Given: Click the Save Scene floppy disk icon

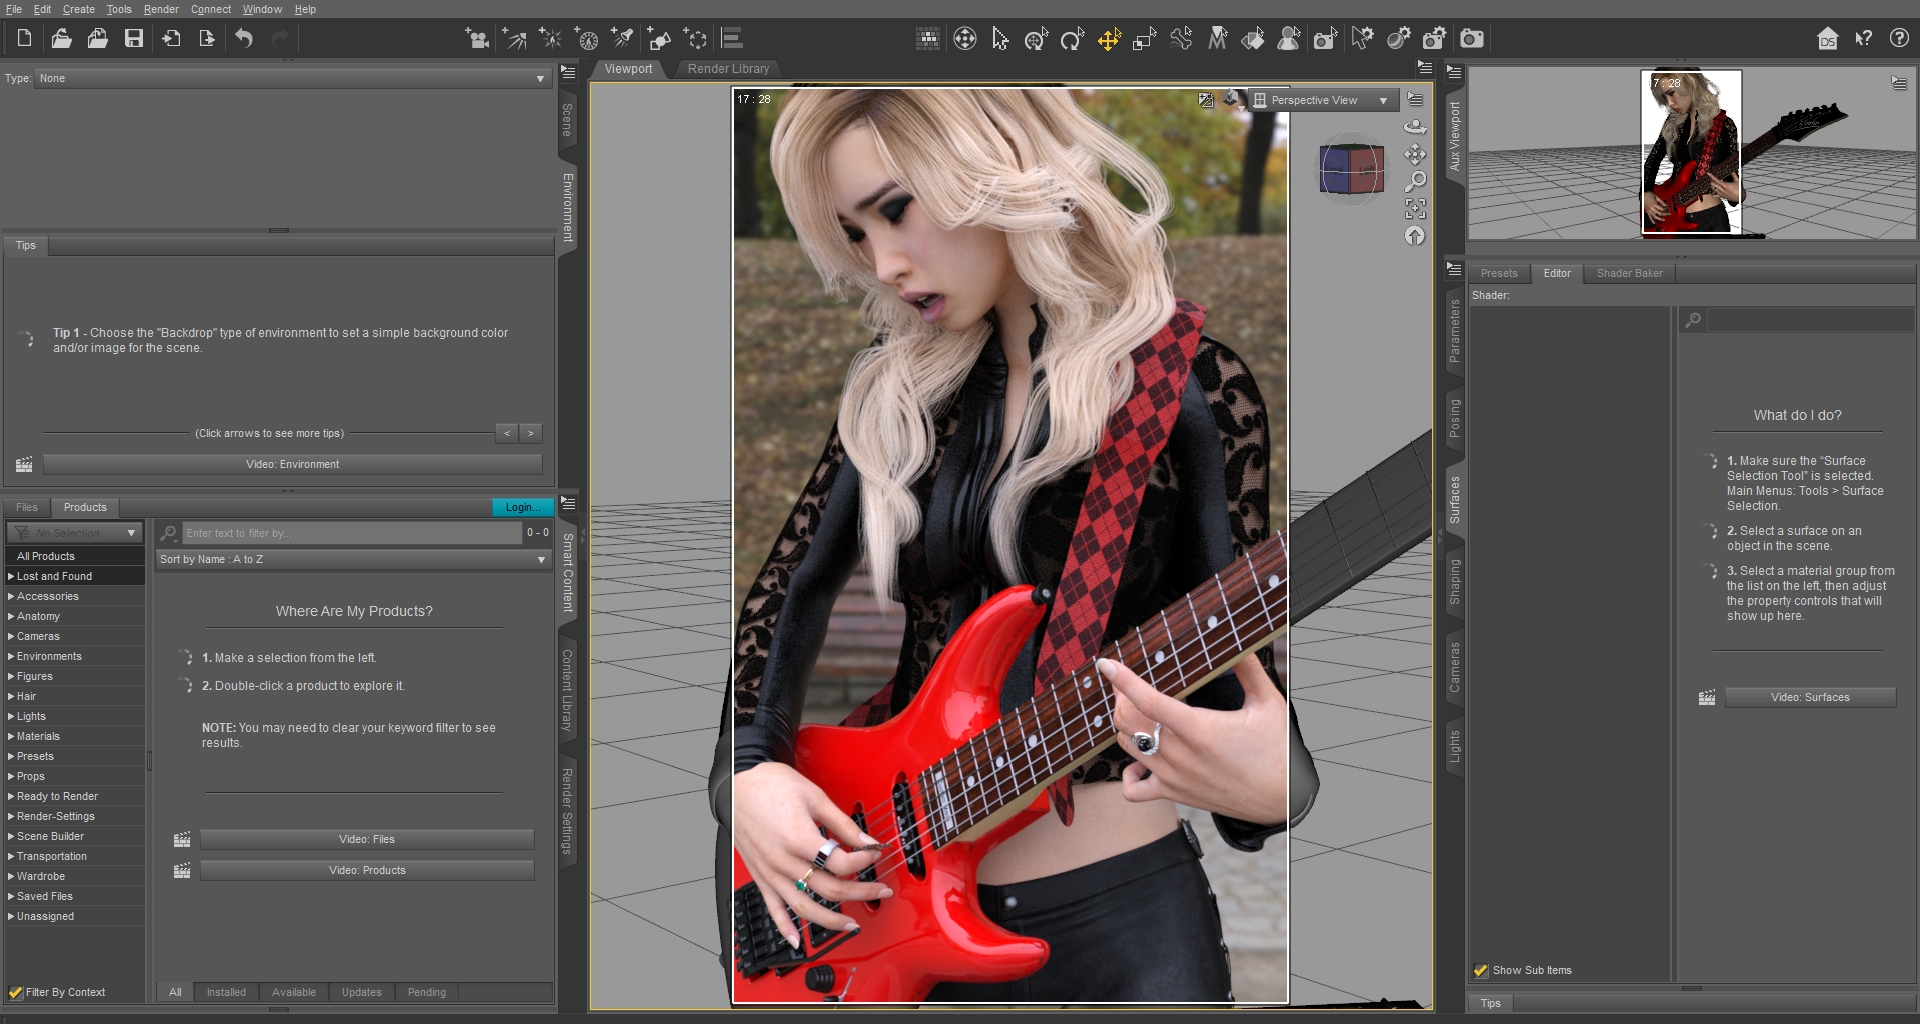Looking at the screenshot, I should pos(134,39).
